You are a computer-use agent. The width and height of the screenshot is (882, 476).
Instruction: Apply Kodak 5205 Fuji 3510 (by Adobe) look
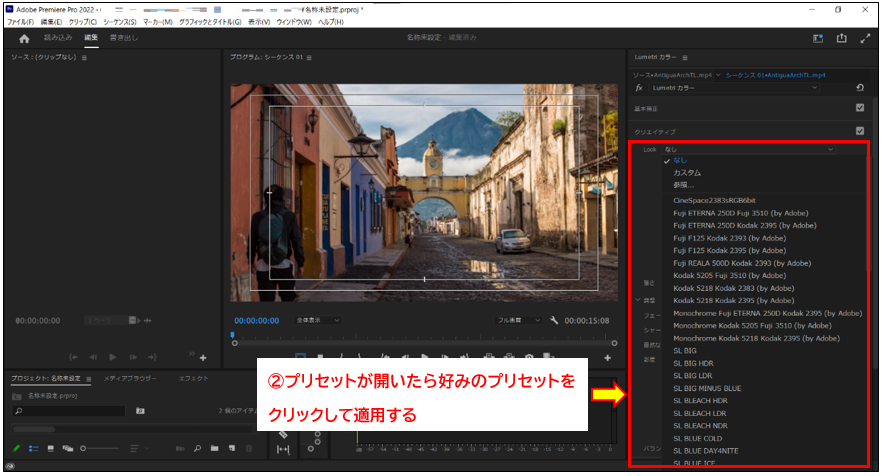(x=730, y=276)
